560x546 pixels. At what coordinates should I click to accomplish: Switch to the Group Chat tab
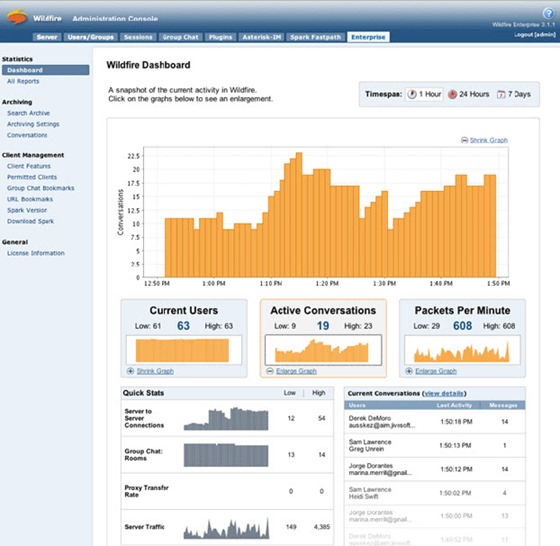pyautogui.click(x=180, y=37)
